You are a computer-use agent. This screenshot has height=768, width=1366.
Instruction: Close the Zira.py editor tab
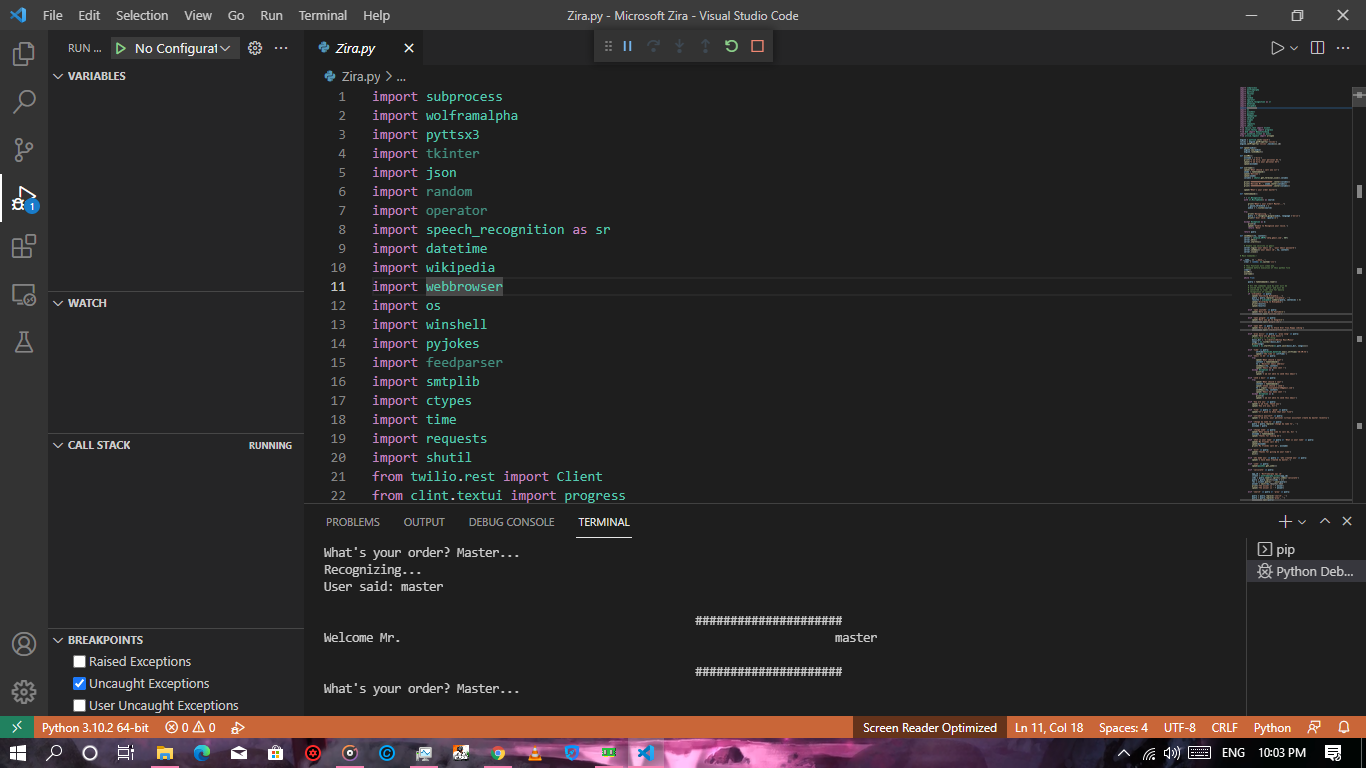[x=409, y=48]
